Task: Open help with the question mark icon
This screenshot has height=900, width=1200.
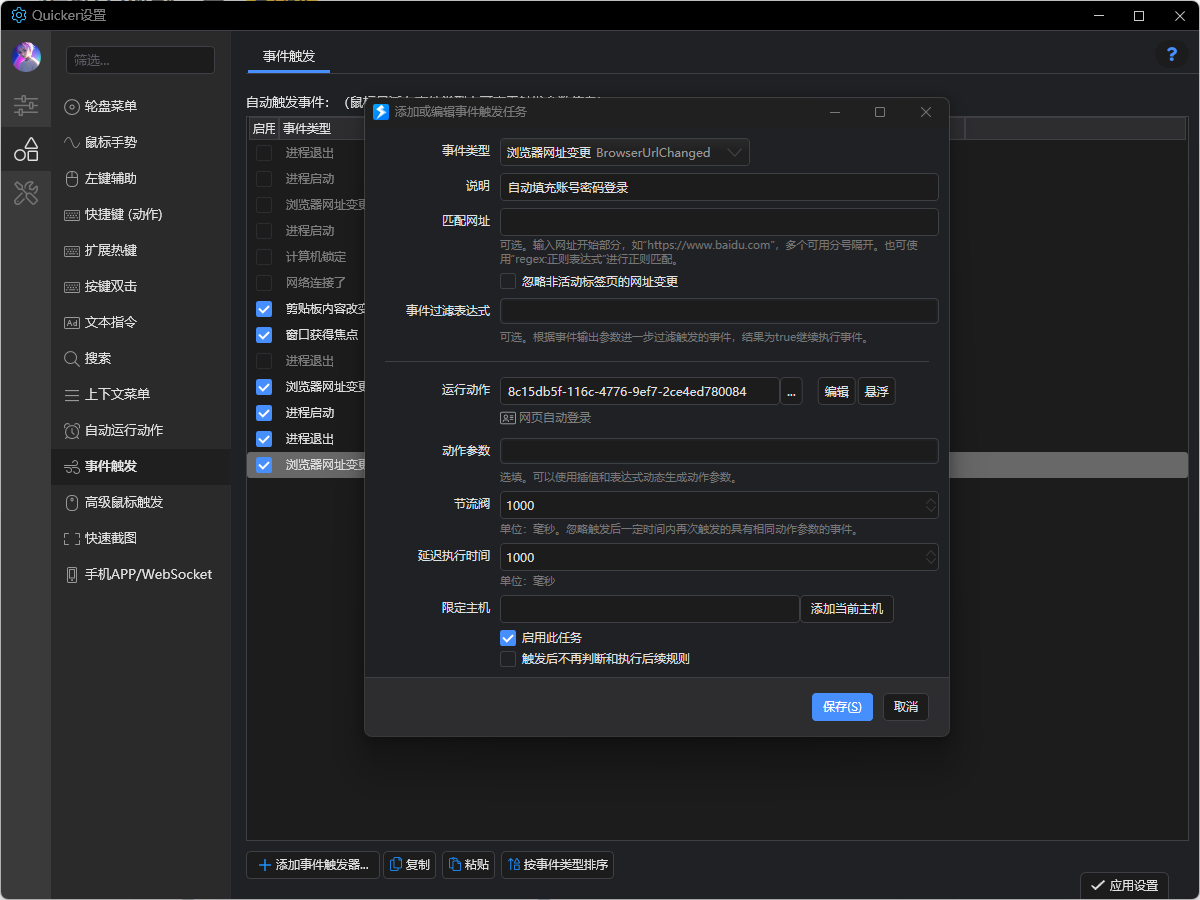Action: [x=1171, y=55]
